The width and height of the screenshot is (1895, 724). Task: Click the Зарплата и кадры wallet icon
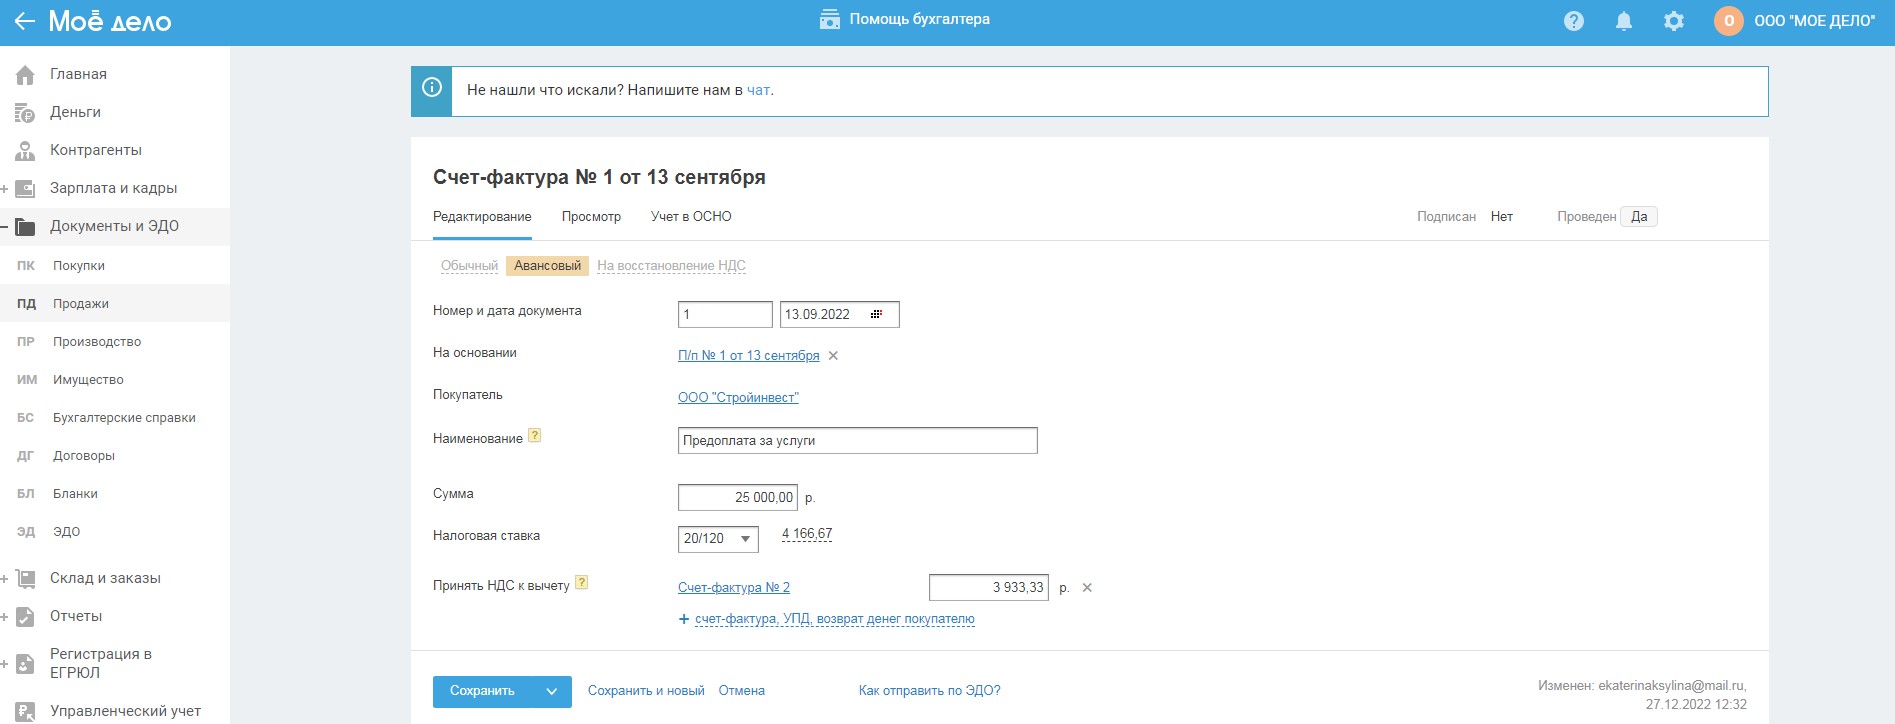[25, 188]
